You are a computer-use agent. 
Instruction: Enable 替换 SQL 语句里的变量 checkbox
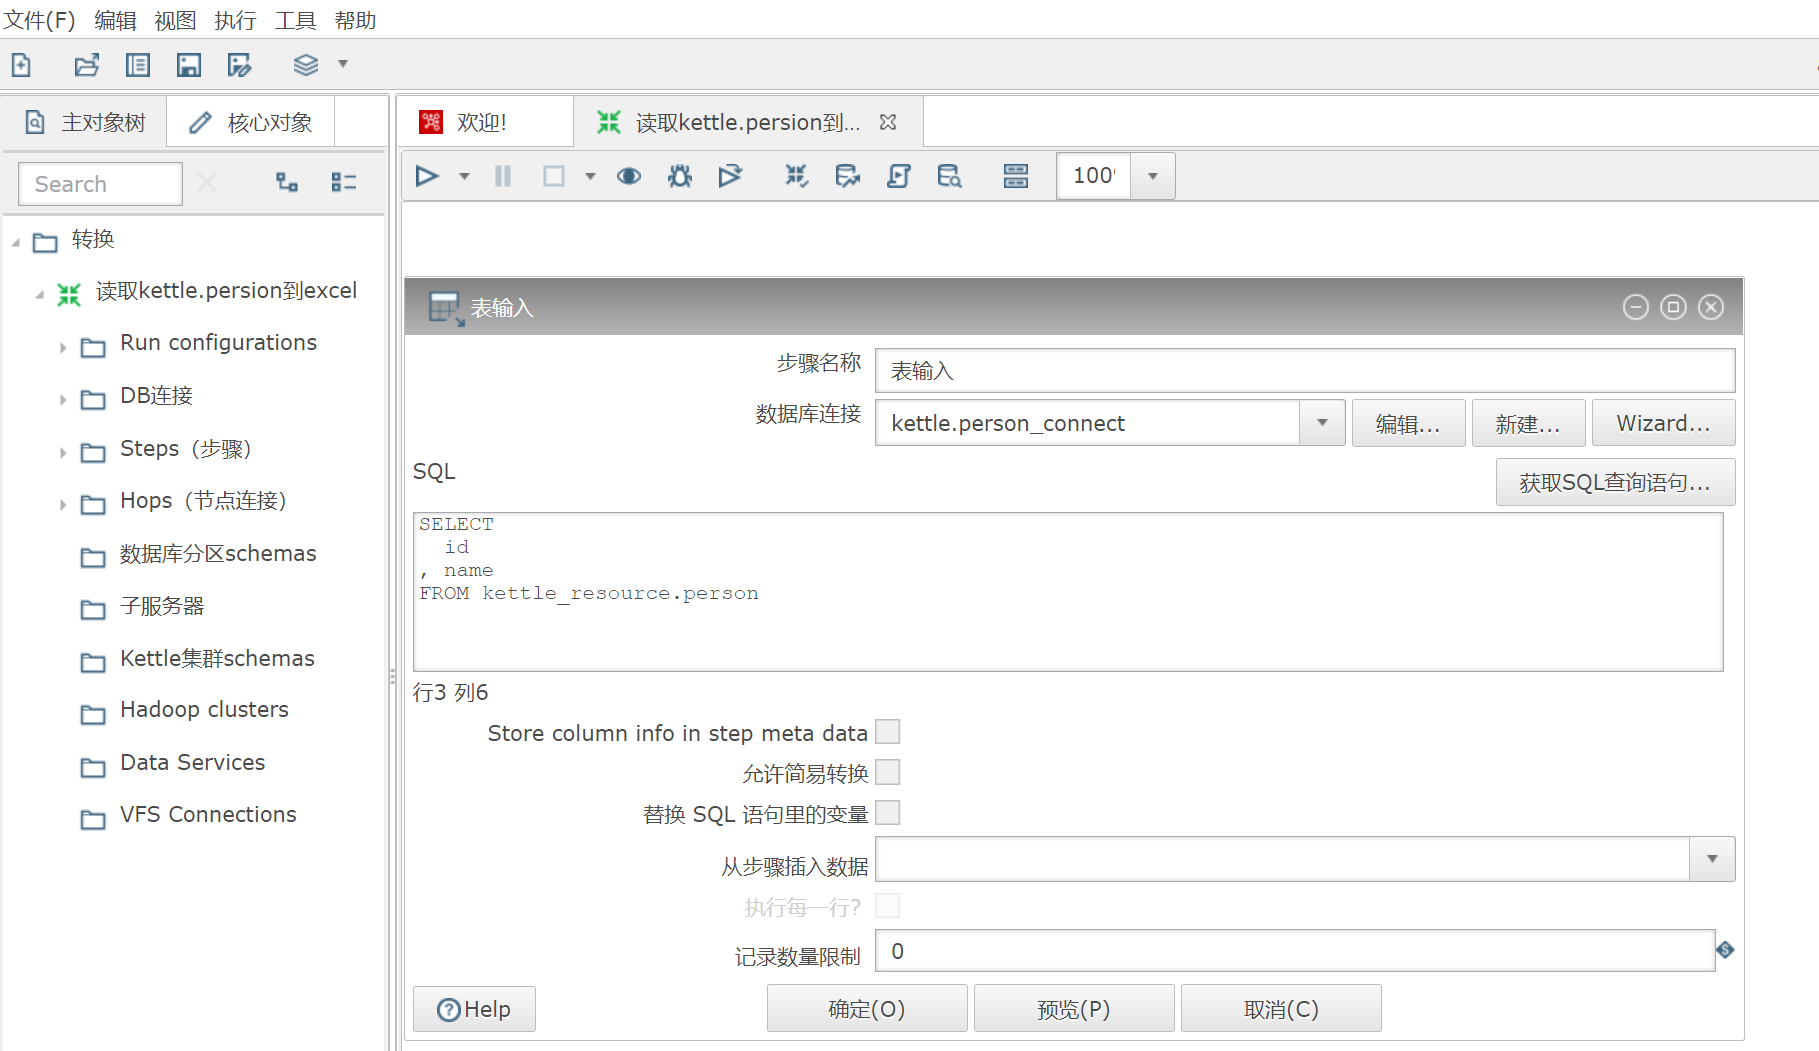pyautogui.click(x=888, y=813)
